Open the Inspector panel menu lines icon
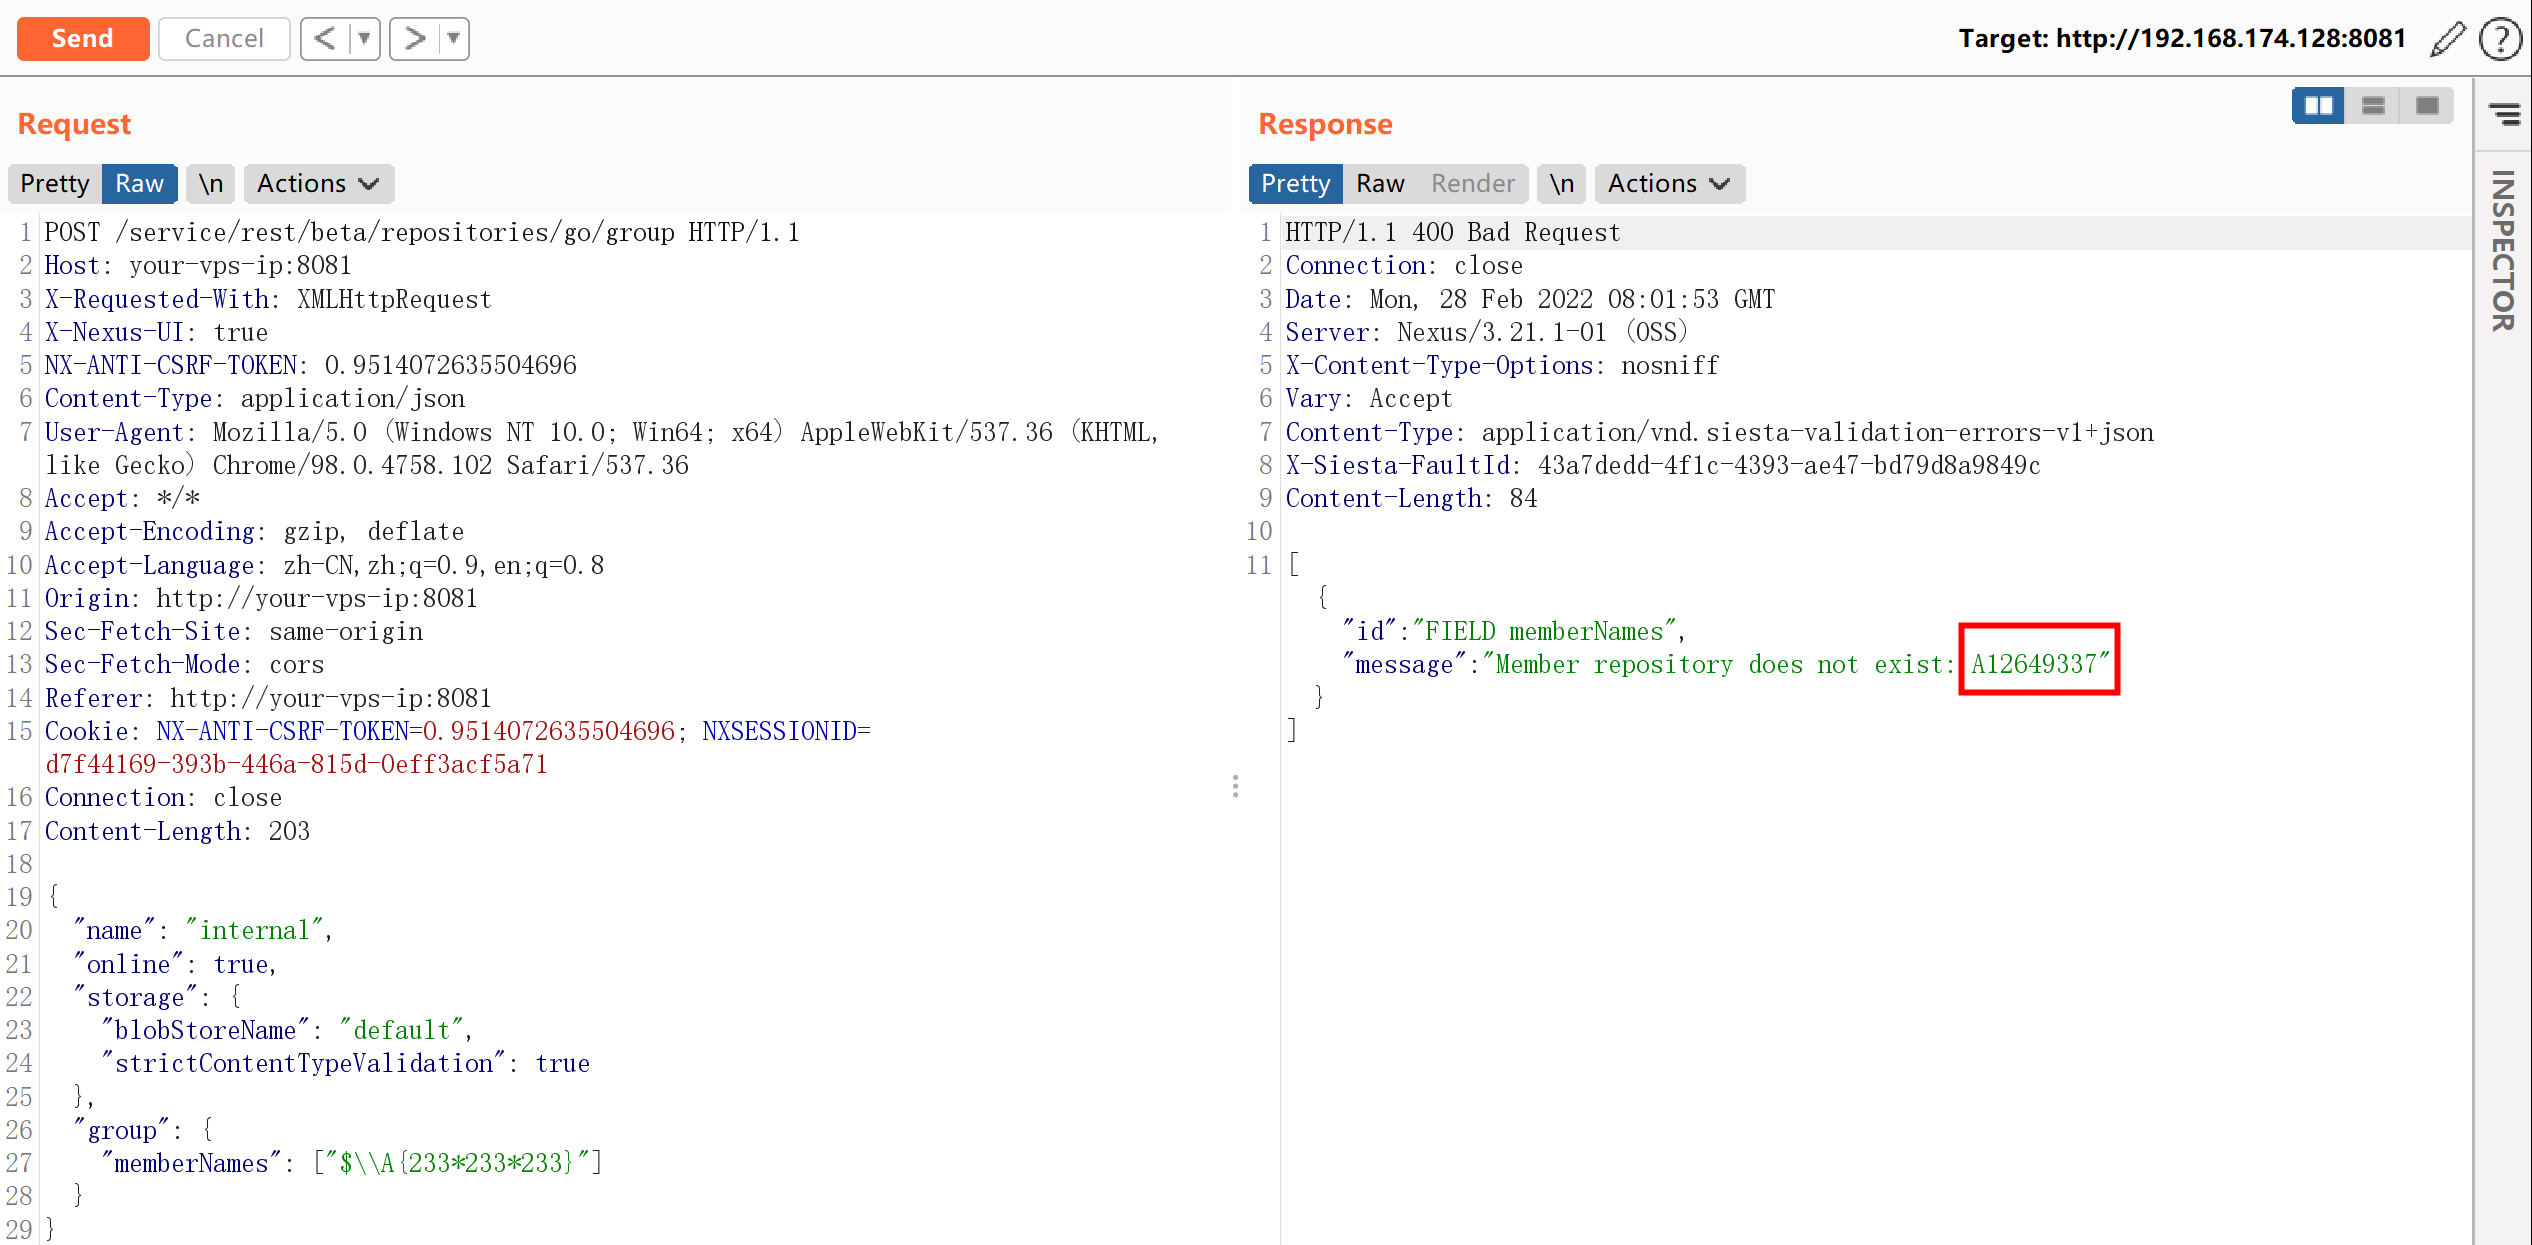This screenshot has width=2532, height=1245. [x=2505, y=114]
